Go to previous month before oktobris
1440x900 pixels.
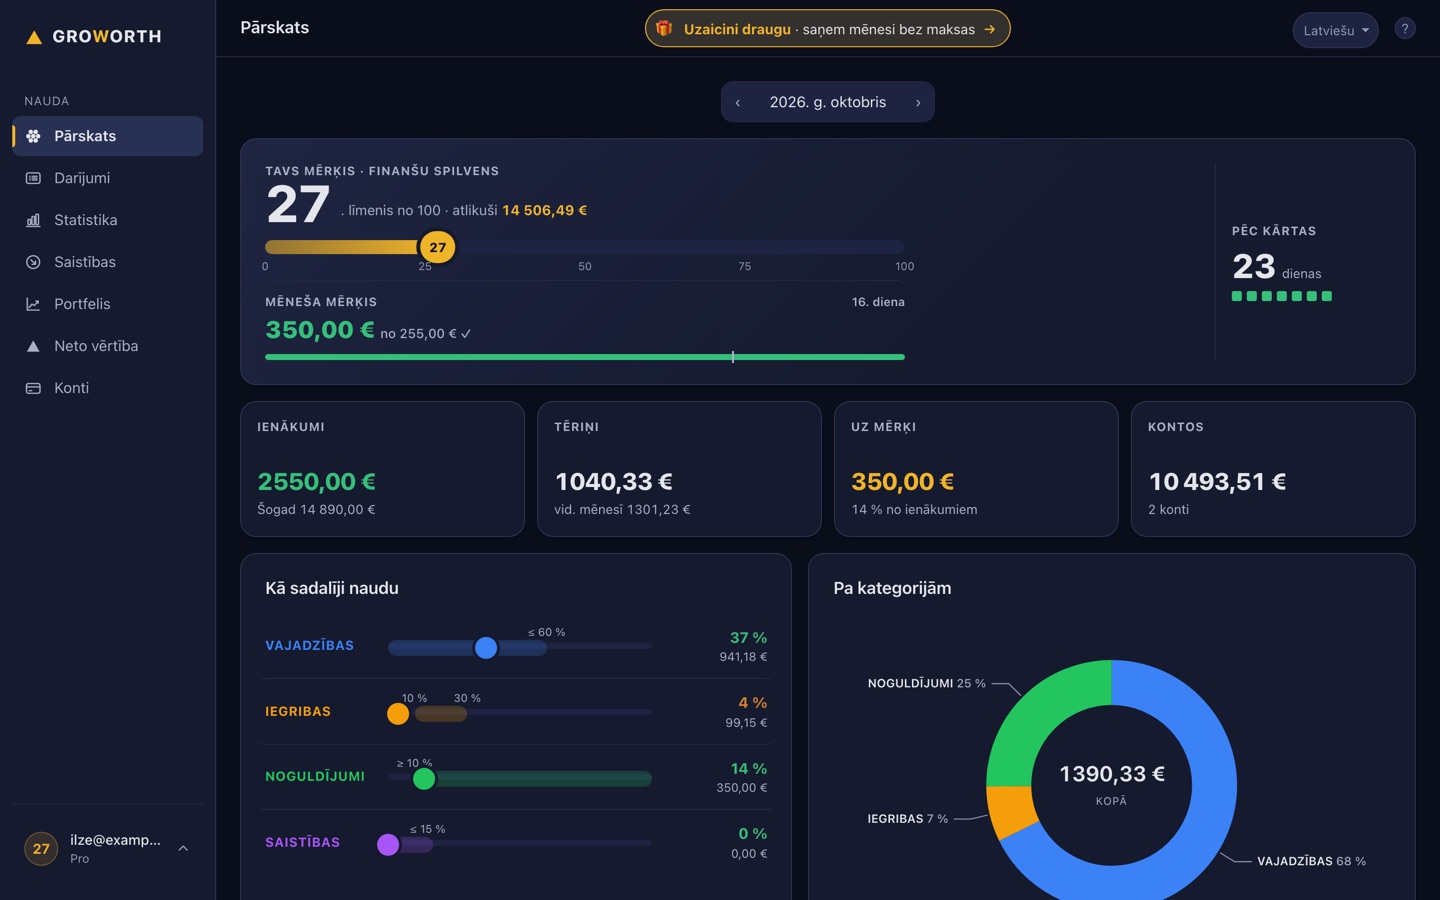point(738,102)
